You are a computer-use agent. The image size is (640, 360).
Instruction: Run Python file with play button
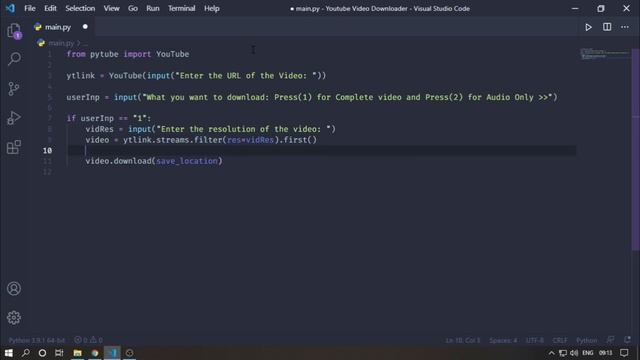tap(588, 27)
